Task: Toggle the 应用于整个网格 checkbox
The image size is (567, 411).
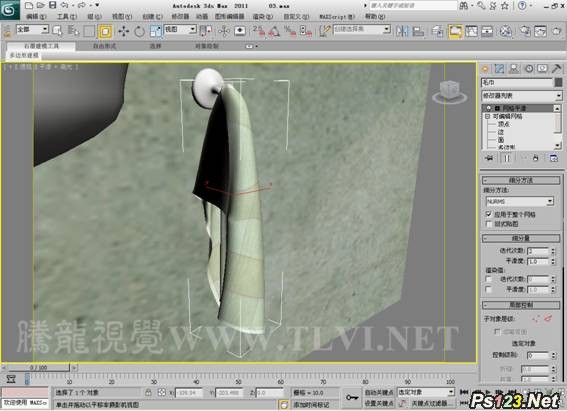Action: pyautogui.click(x=489, y=214)
